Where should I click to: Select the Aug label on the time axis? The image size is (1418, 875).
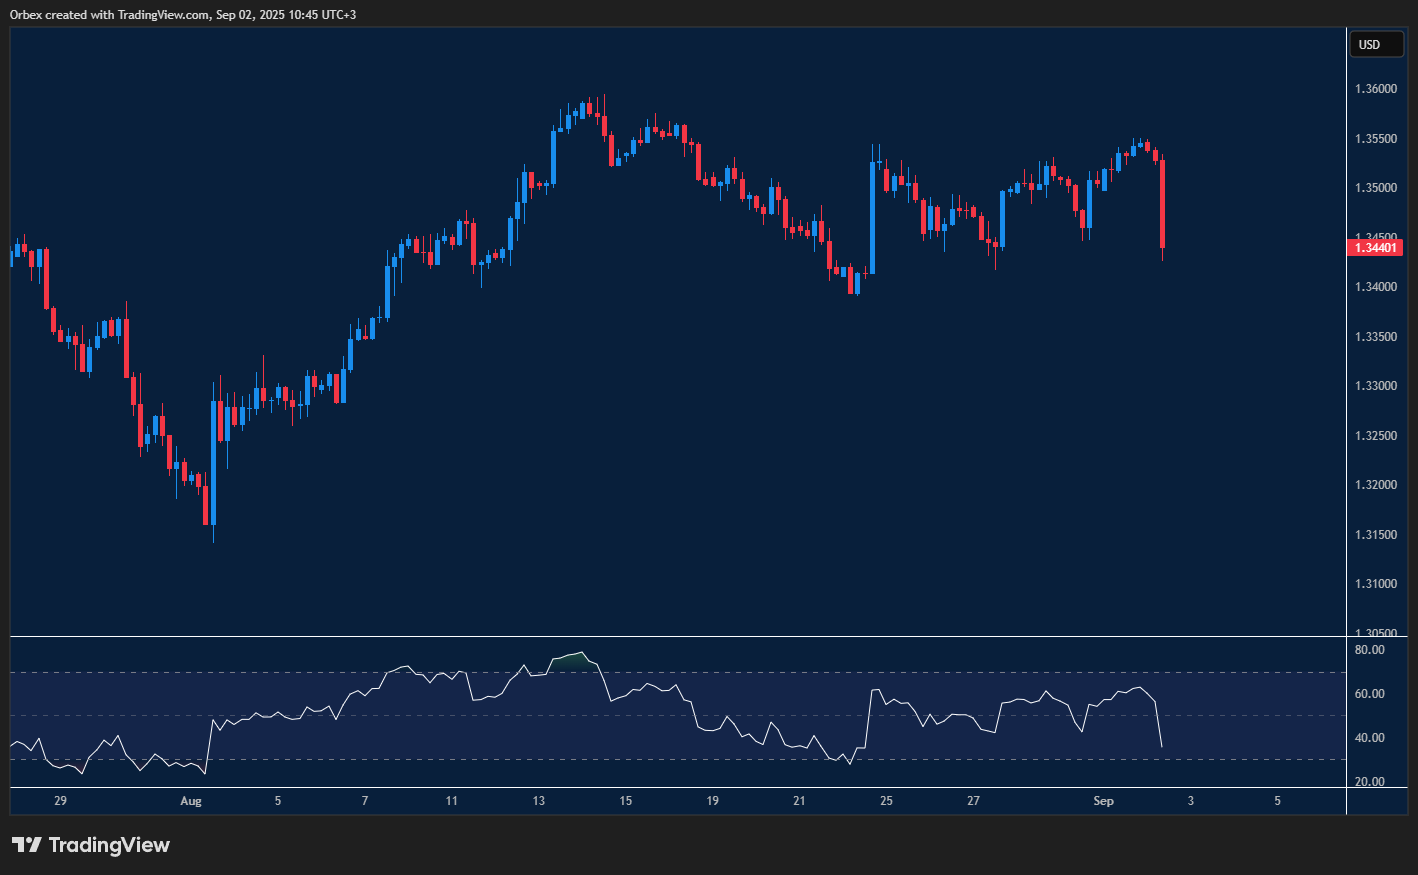(x=190, y=800)
